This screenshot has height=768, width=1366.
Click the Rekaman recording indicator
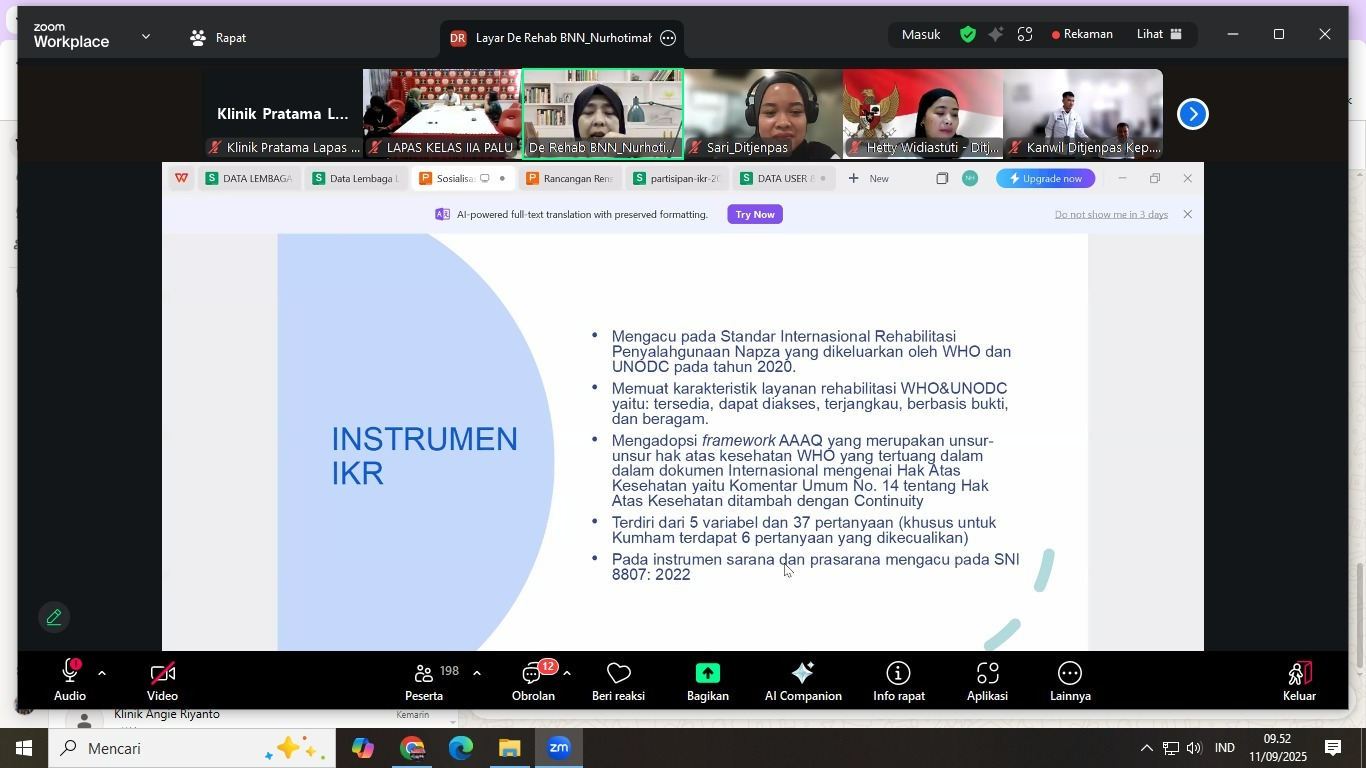(1082, 35)
